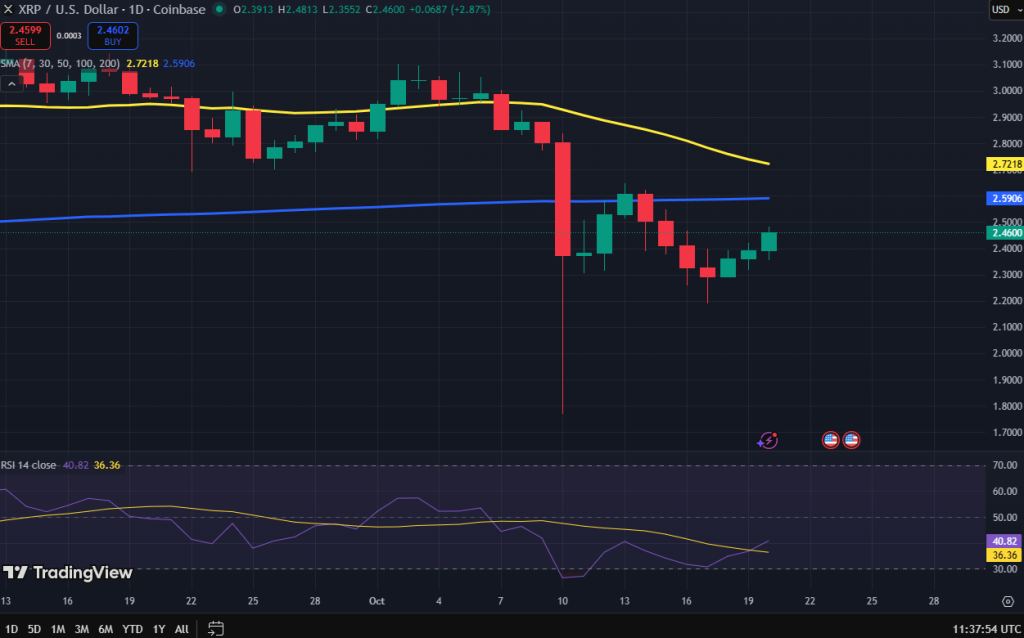1024x638 pixels.
Task: Select the RSI 14 close legend
Action: coord(29,465)
